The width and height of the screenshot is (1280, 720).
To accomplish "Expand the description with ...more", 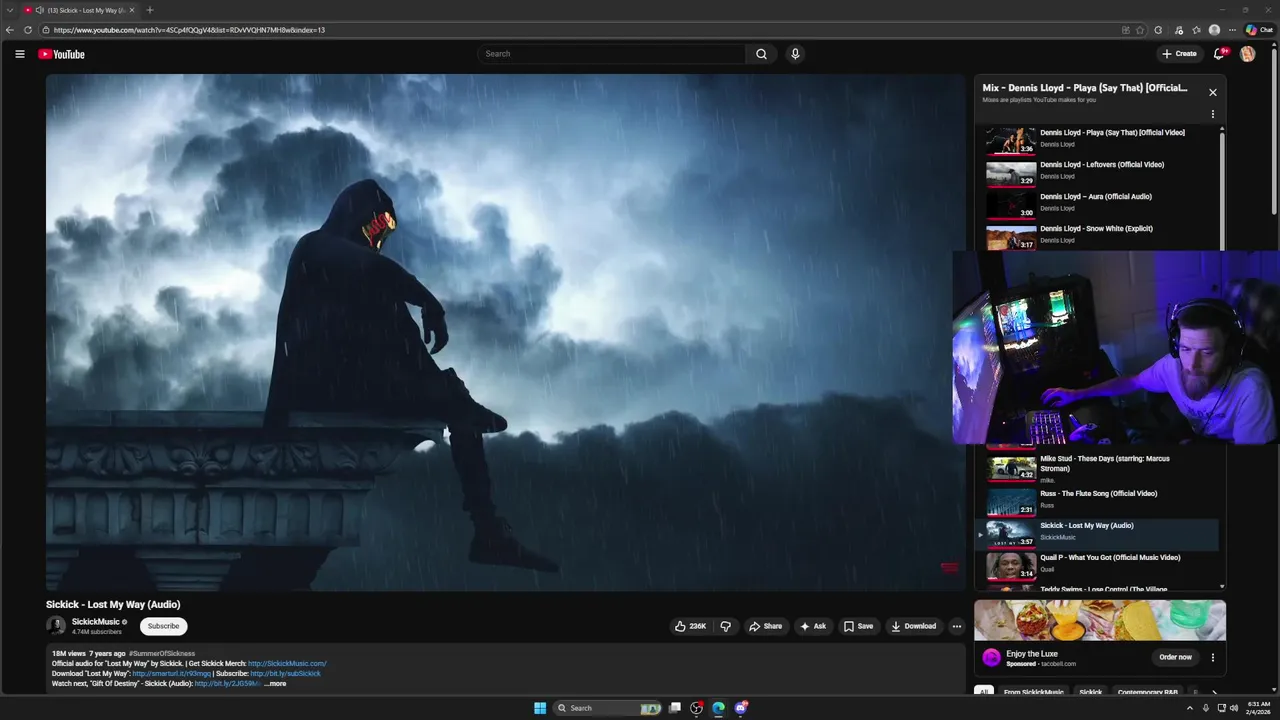I will click(x=275, y=684).
